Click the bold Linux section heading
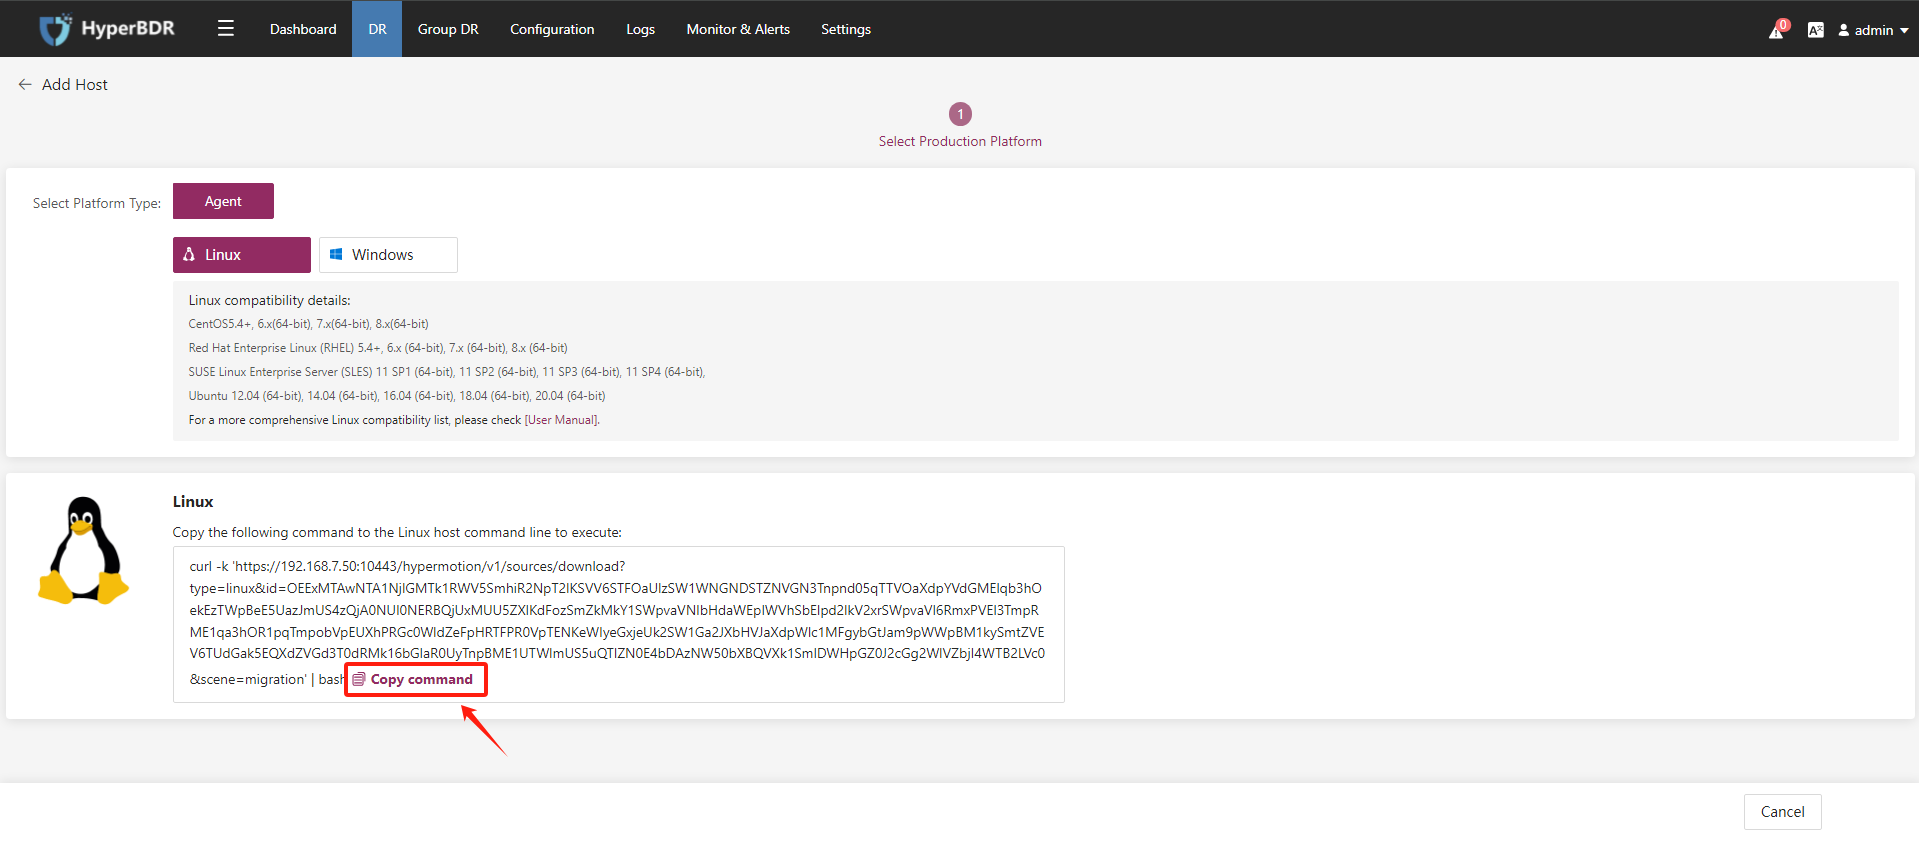The width and height of the screenshot is (1919, 841). click(193, 502)
